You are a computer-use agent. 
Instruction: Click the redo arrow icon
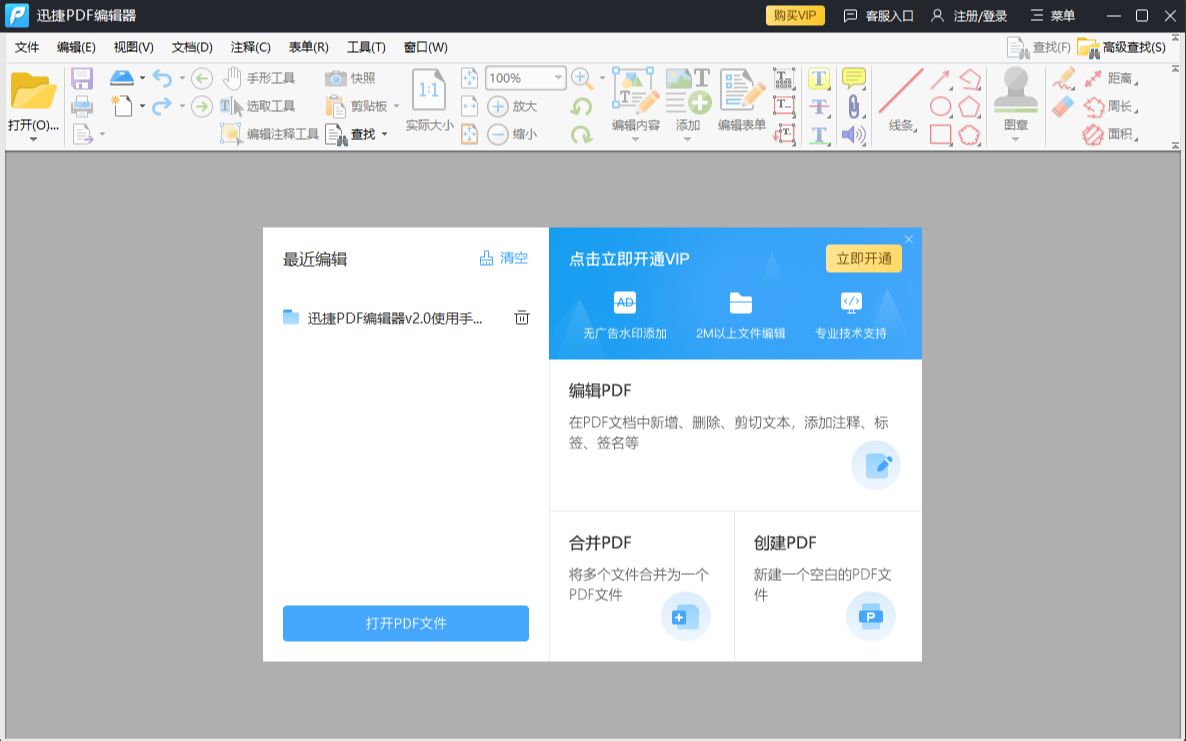pyautogui.click(x=162, y=106)
